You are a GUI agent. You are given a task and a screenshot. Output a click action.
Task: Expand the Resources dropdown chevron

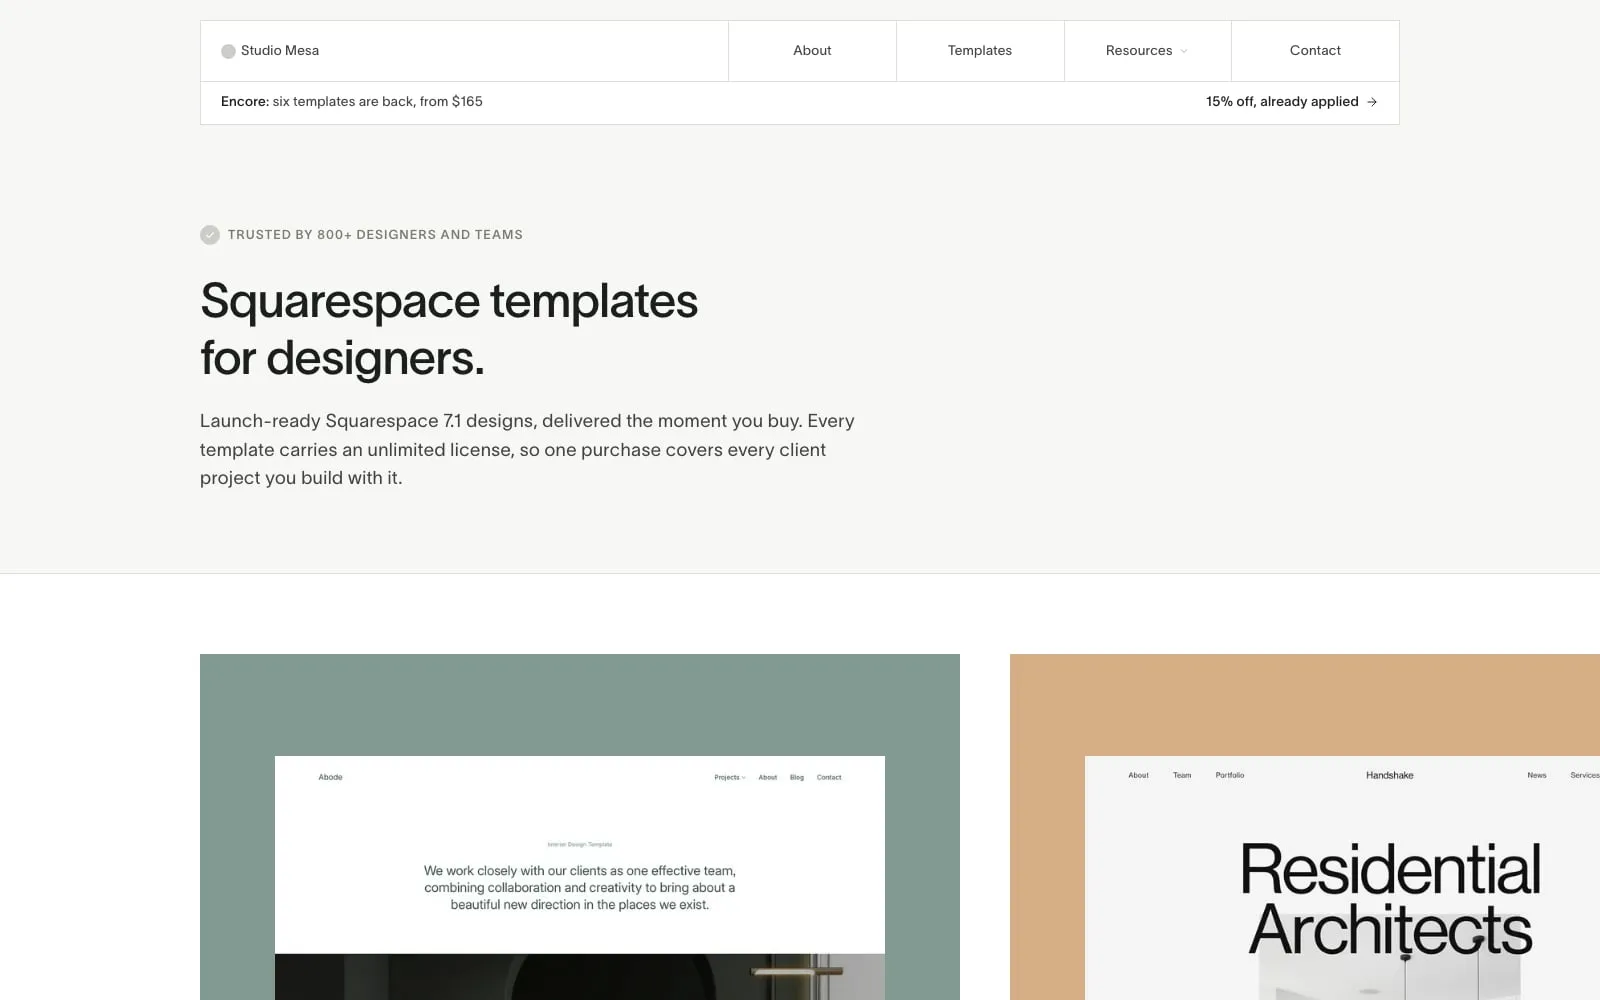pos(1184,51)
